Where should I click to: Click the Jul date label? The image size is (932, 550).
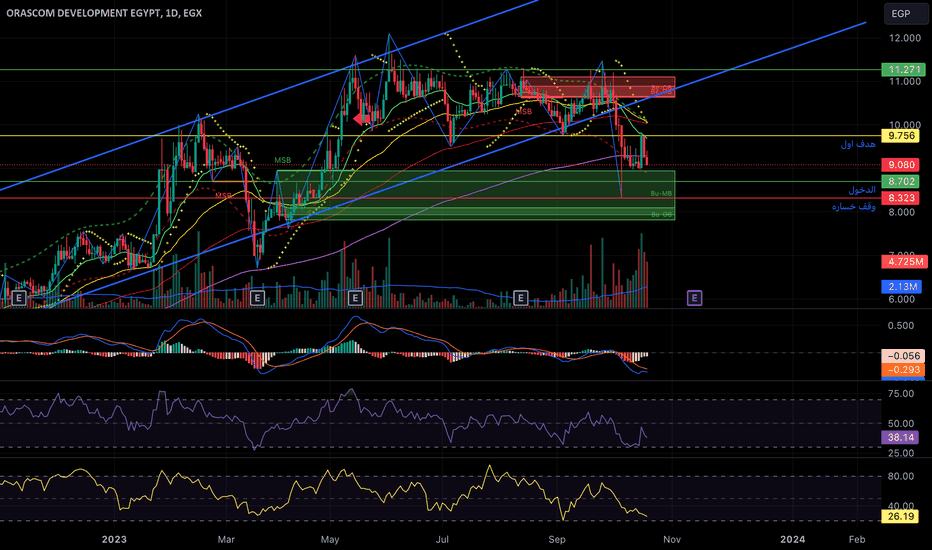pyautogui.click(x=442, y=539)
